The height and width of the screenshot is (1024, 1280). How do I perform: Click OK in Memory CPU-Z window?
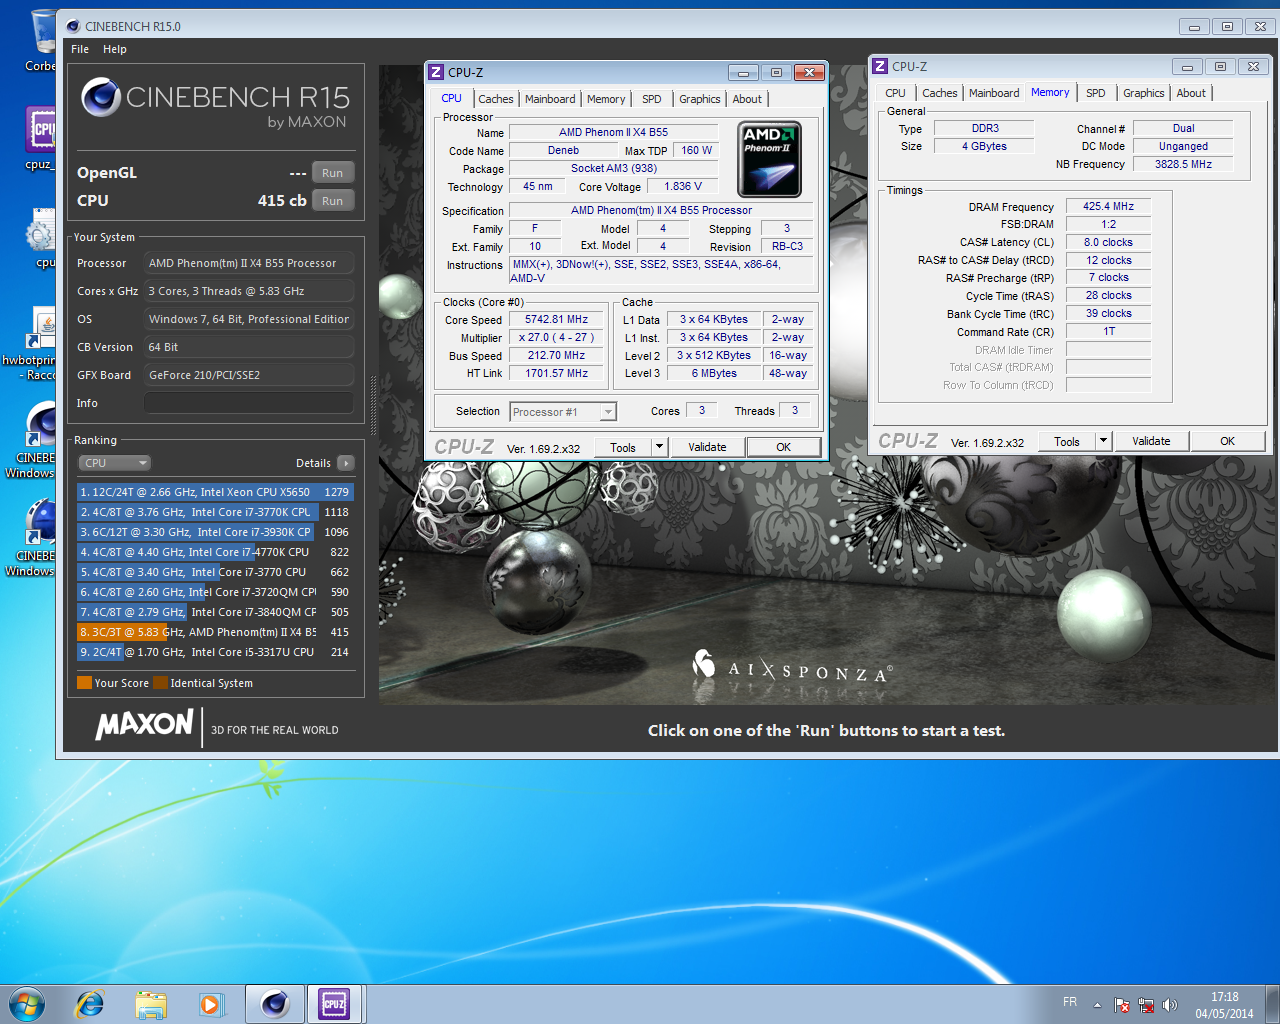click(1228, 441)
